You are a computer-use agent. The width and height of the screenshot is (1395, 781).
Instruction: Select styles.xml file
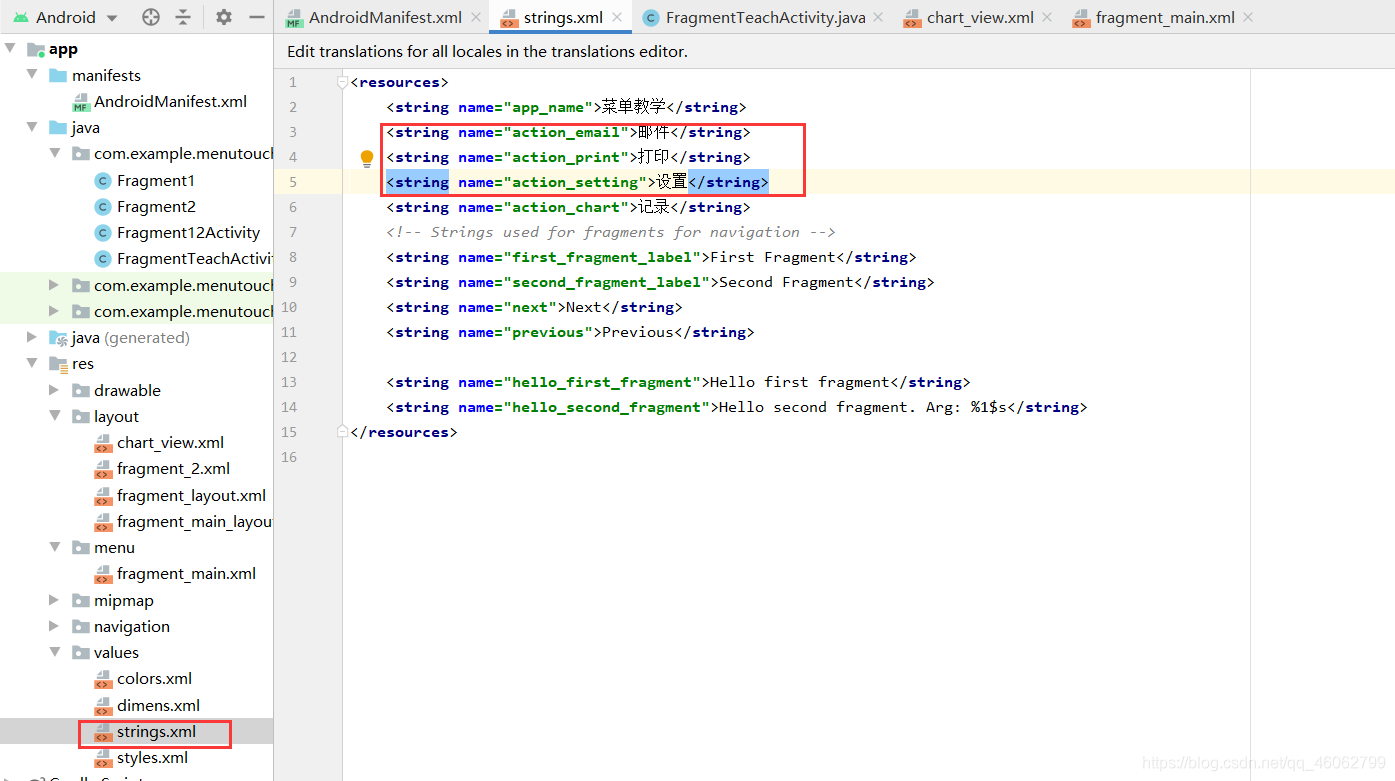[152, 757]
